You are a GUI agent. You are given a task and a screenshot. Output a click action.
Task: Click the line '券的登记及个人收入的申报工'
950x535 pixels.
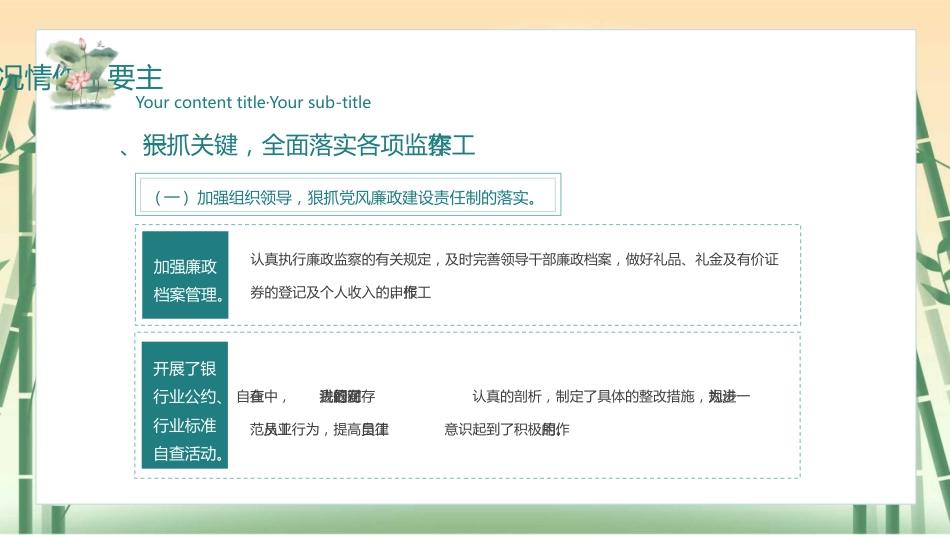coord(340,293)
